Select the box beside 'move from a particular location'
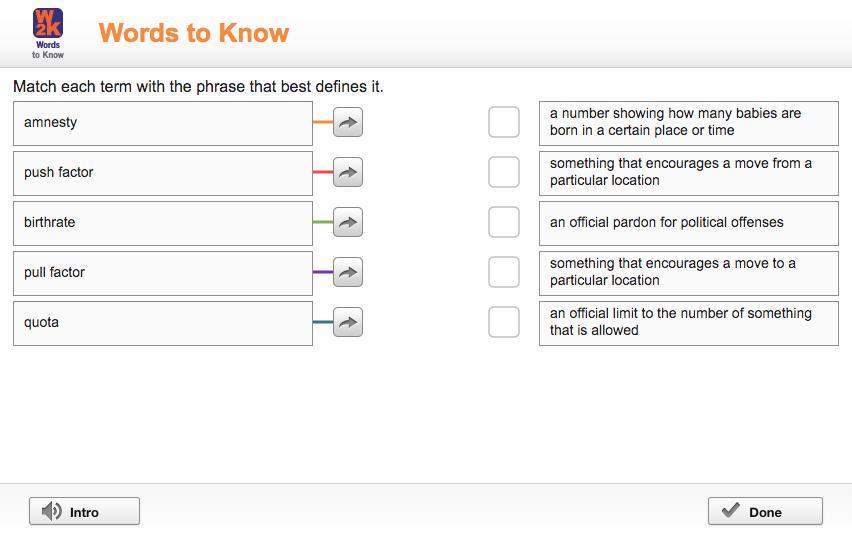This screenshot has width=852, height=538. [504, 172]
